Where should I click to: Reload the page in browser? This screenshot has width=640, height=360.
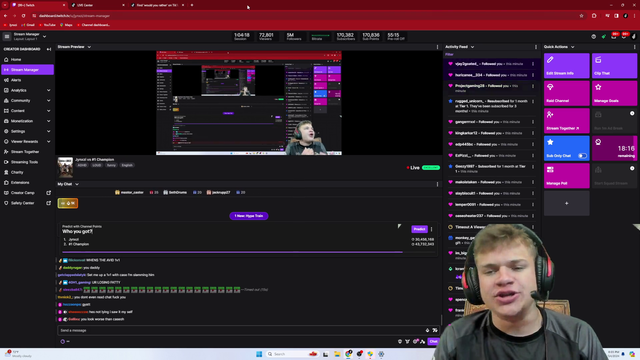pos(23,16)
